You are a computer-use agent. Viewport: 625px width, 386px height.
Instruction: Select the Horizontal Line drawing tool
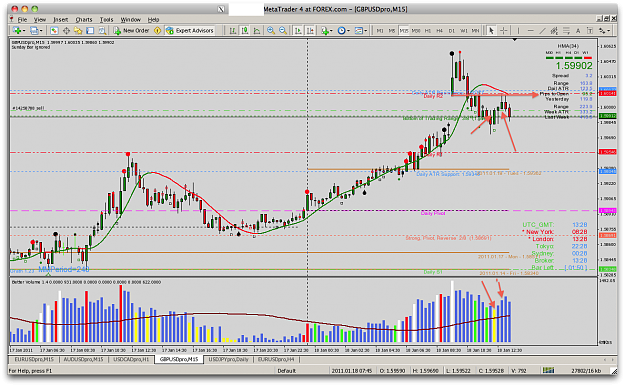pos(531,31)
